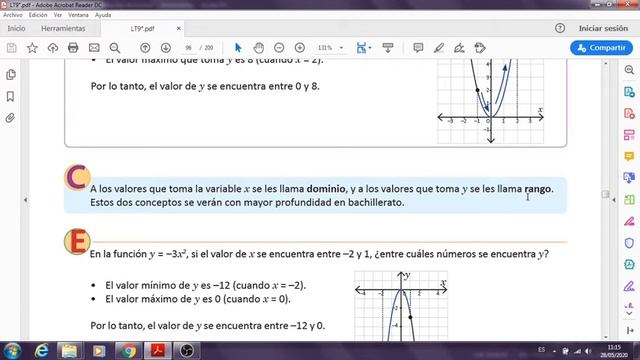Open the sign document pen tool
Image resolution: width=640 pixels, height=360 pixels.
click(459, 48)
